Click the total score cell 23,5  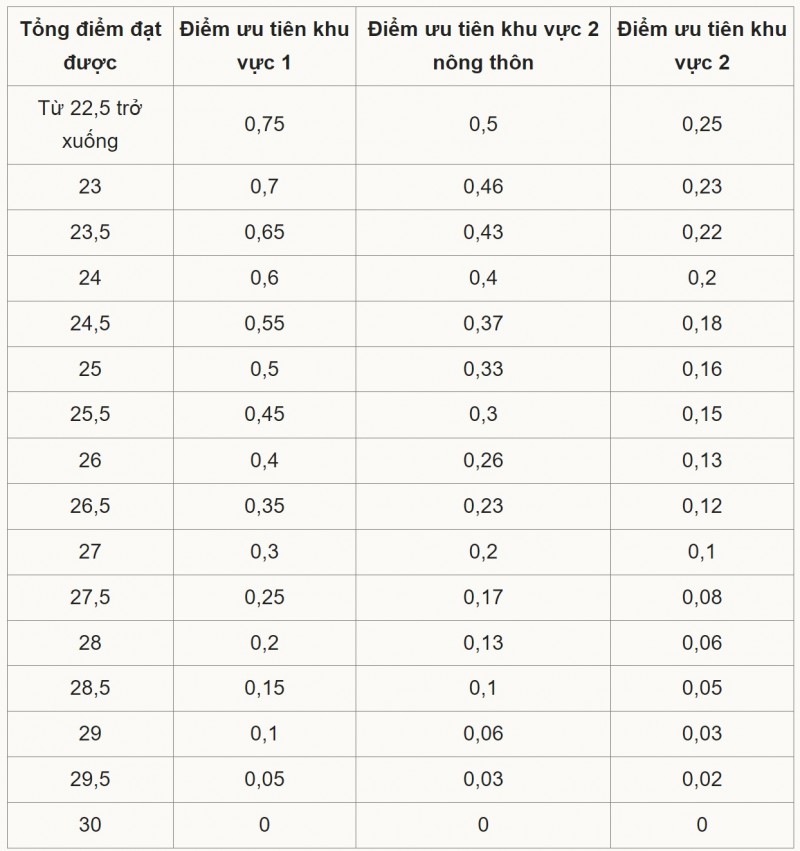[x=90, y=232]
